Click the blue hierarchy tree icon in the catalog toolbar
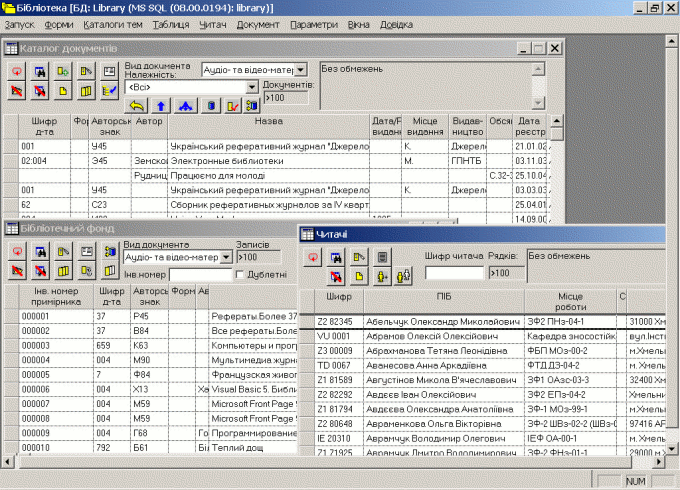Screen dimensions: 680x490 click(186, 106)
